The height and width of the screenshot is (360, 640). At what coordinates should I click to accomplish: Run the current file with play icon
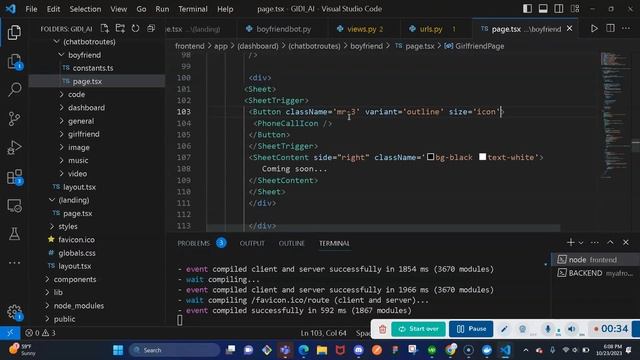click(x=594, y=29)
